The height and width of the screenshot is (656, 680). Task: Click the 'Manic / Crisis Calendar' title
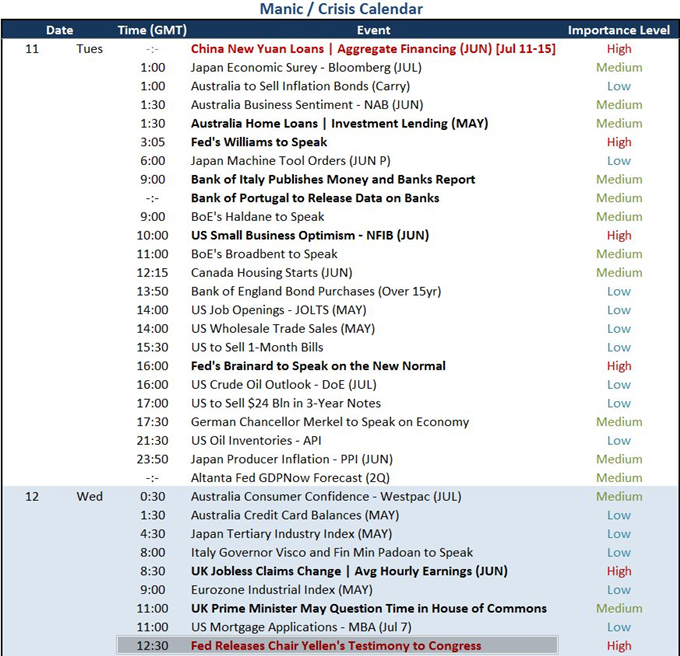(341, 9)
